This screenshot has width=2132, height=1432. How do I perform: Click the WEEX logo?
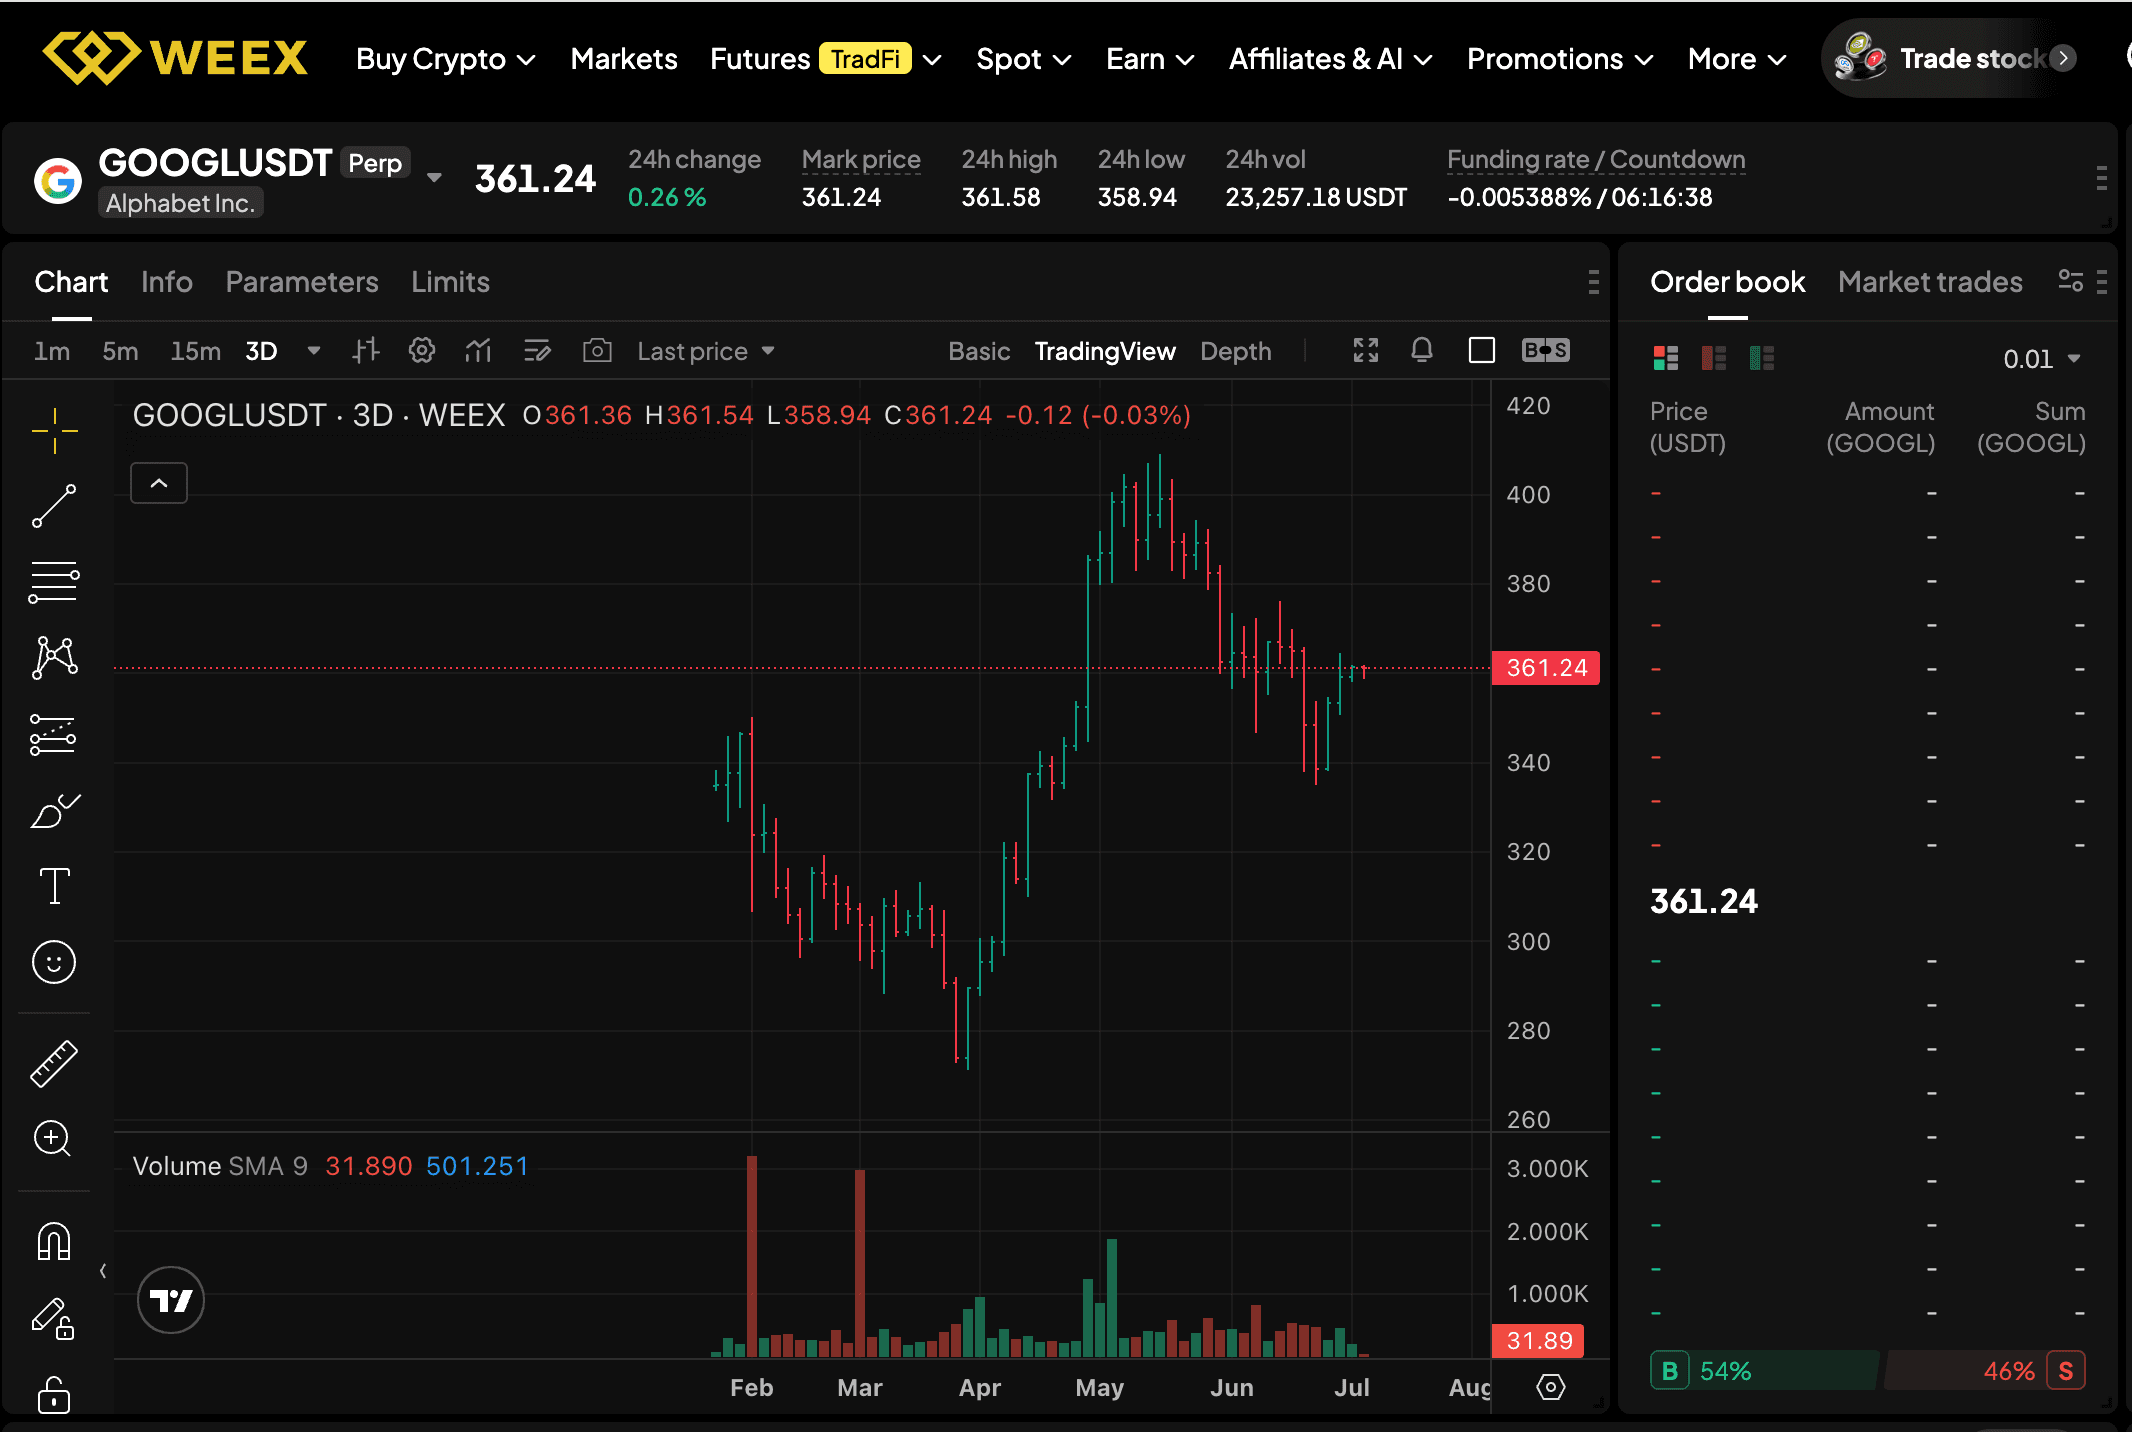pyautogui.click(x=175, y=58)
